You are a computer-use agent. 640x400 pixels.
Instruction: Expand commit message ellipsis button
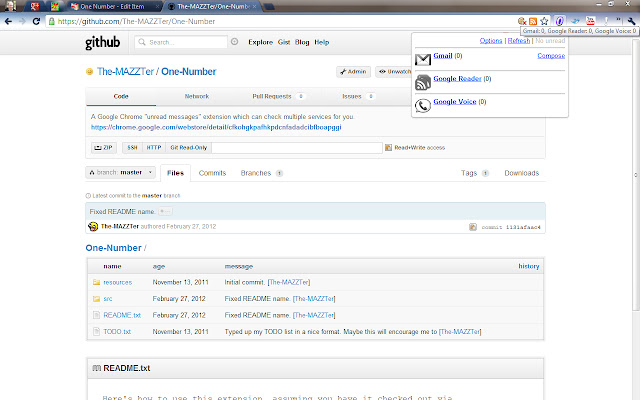point(165,211)
